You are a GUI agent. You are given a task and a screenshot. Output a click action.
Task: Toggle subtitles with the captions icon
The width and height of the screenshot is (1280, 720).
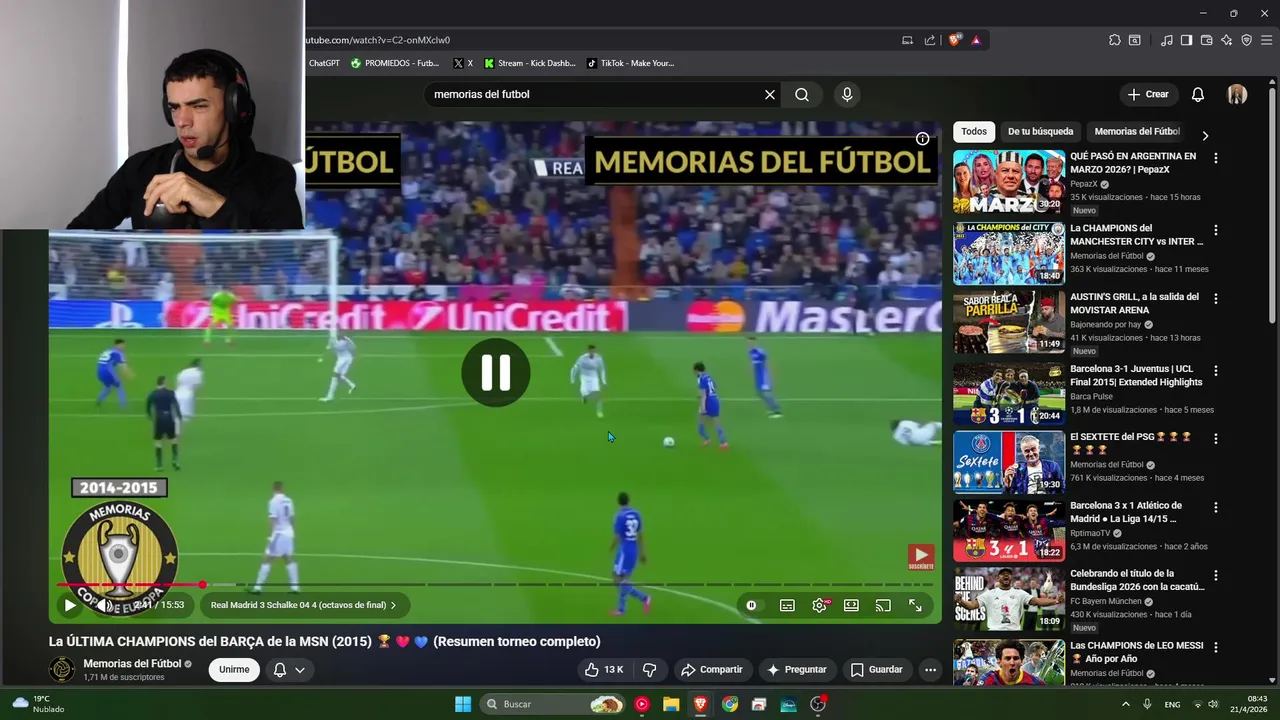point(787,605)
